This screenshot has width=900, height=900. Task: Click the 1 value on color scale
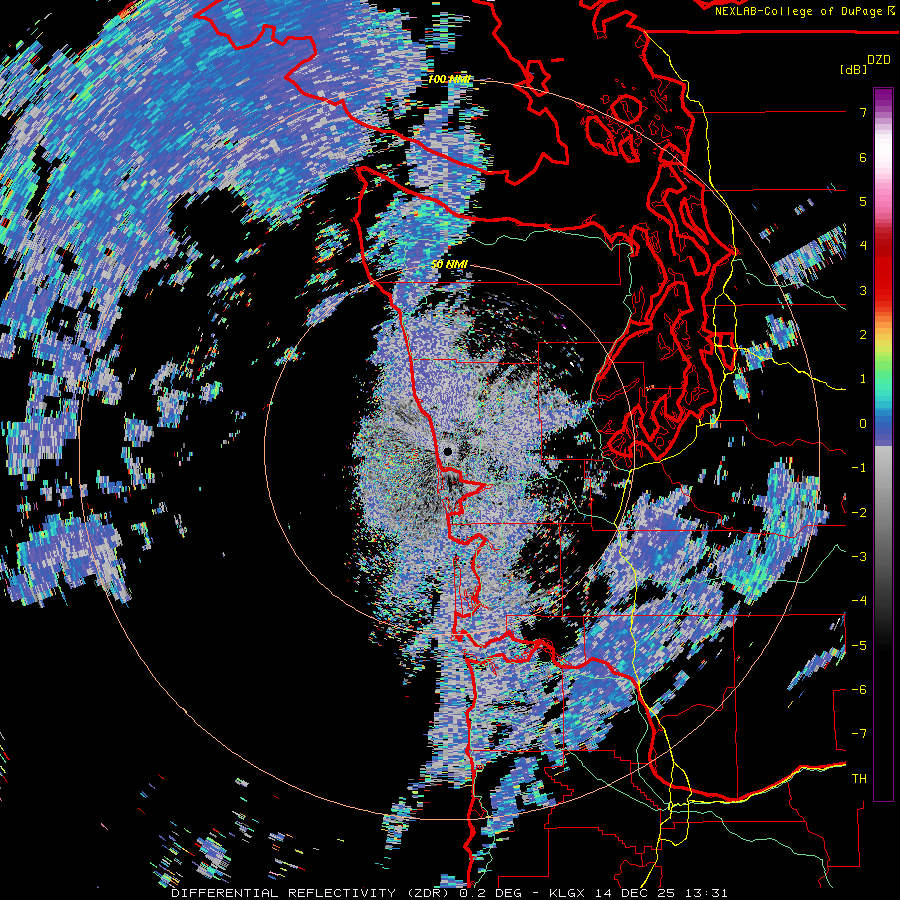(x=863, y=379)
